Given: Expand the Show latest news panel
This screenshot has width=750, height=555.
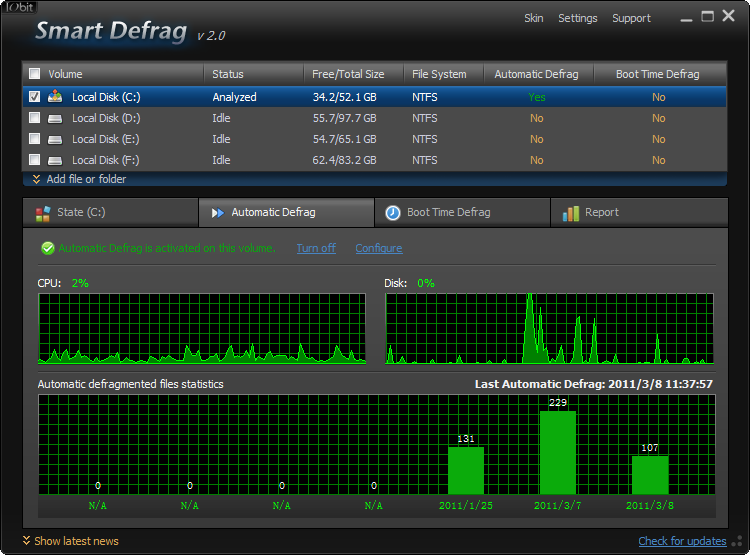Looking at the screenshot, I should click(x=71, y=541).
